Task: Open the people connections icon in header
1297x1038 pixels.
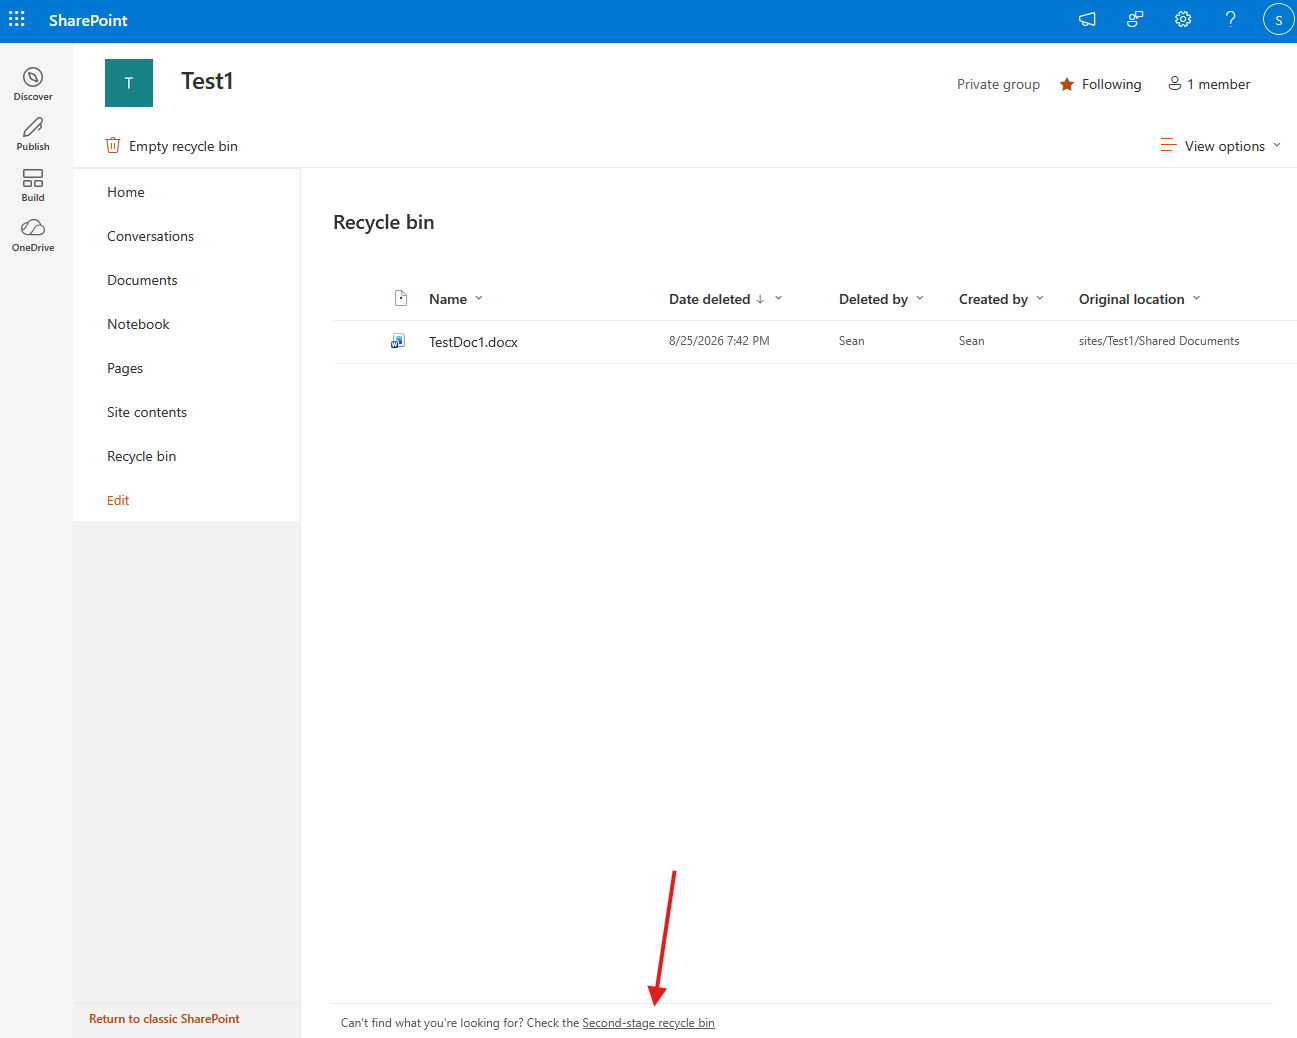Action: (x=1135, y=19)
